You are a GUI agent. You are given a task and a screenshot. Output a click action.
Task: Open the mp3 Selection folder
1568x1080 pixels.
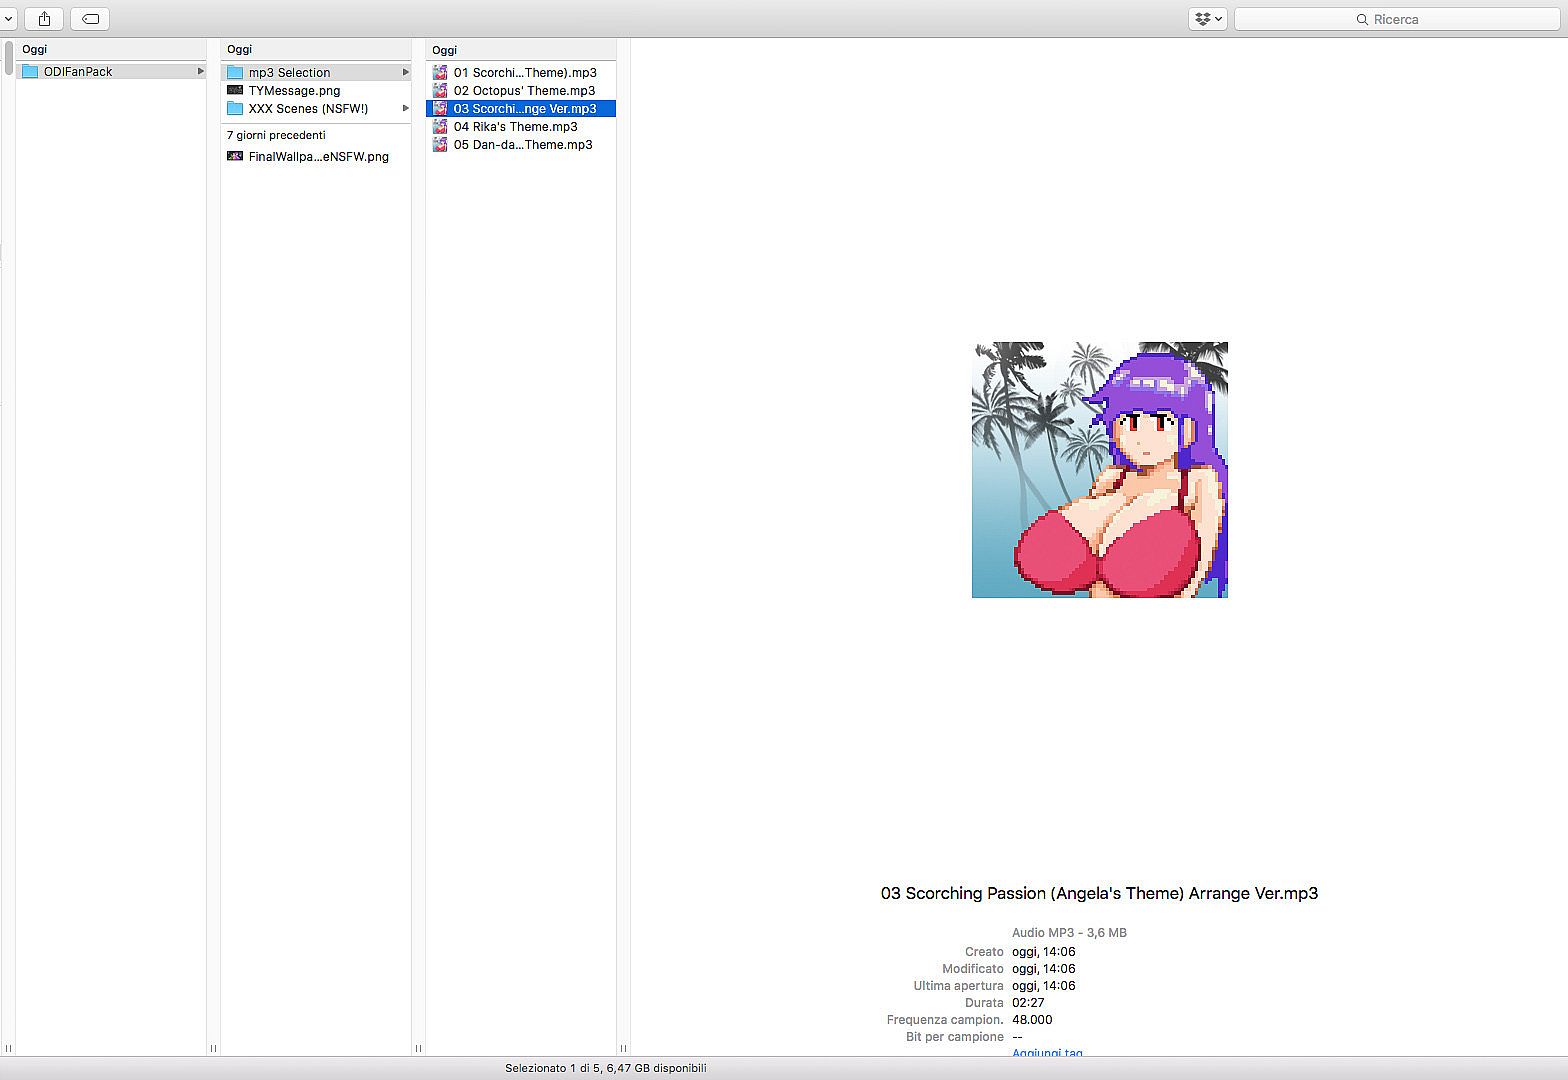[x=289, y=73]
